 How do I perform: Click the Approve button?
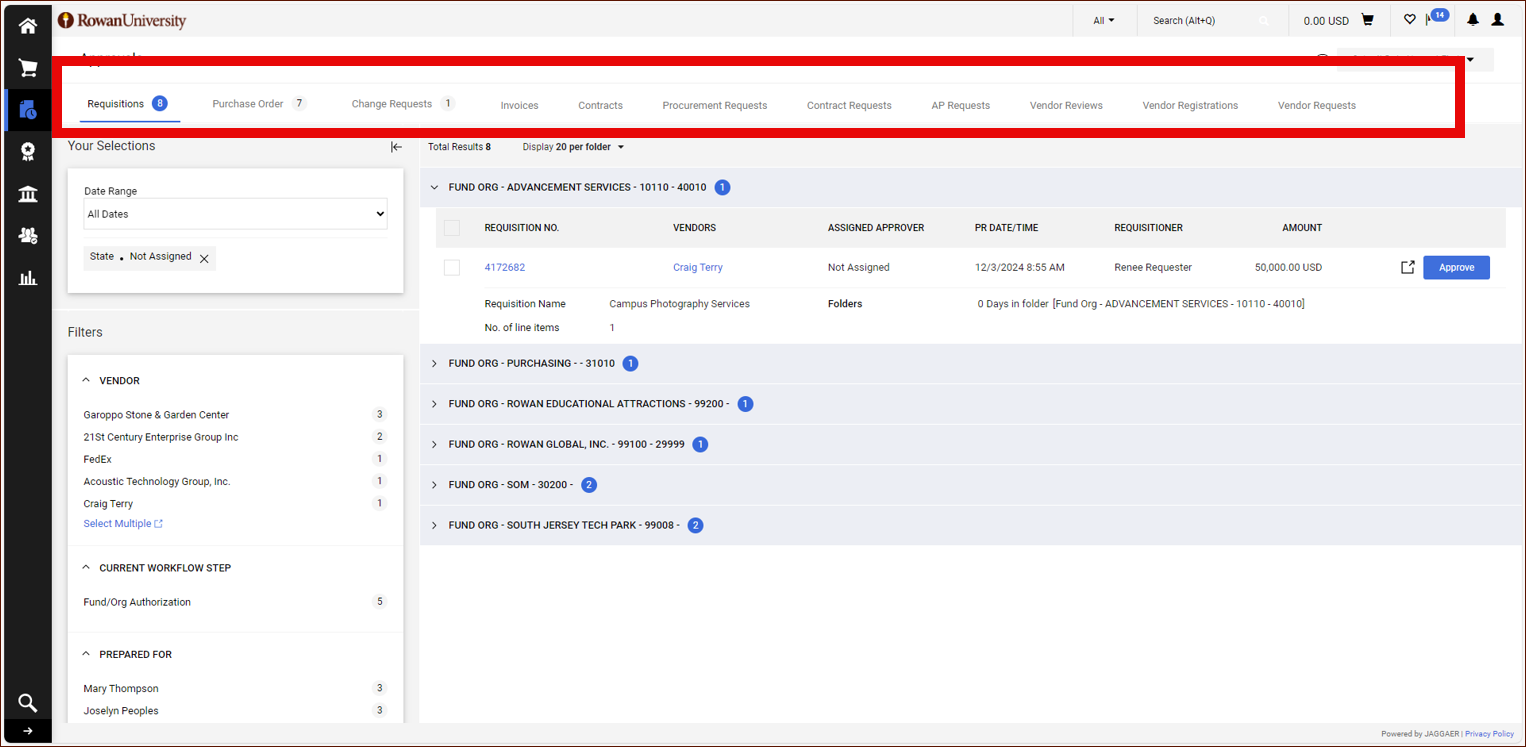point(1456,267)
